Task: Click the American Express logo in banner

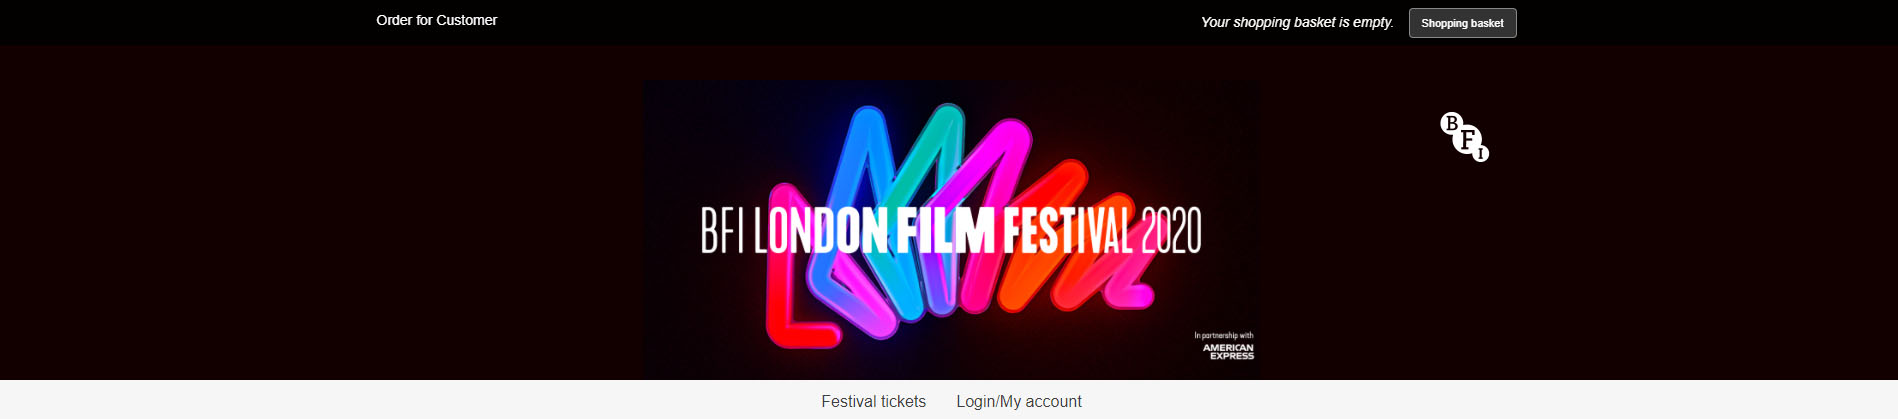Action: [x=1228, y=352]
